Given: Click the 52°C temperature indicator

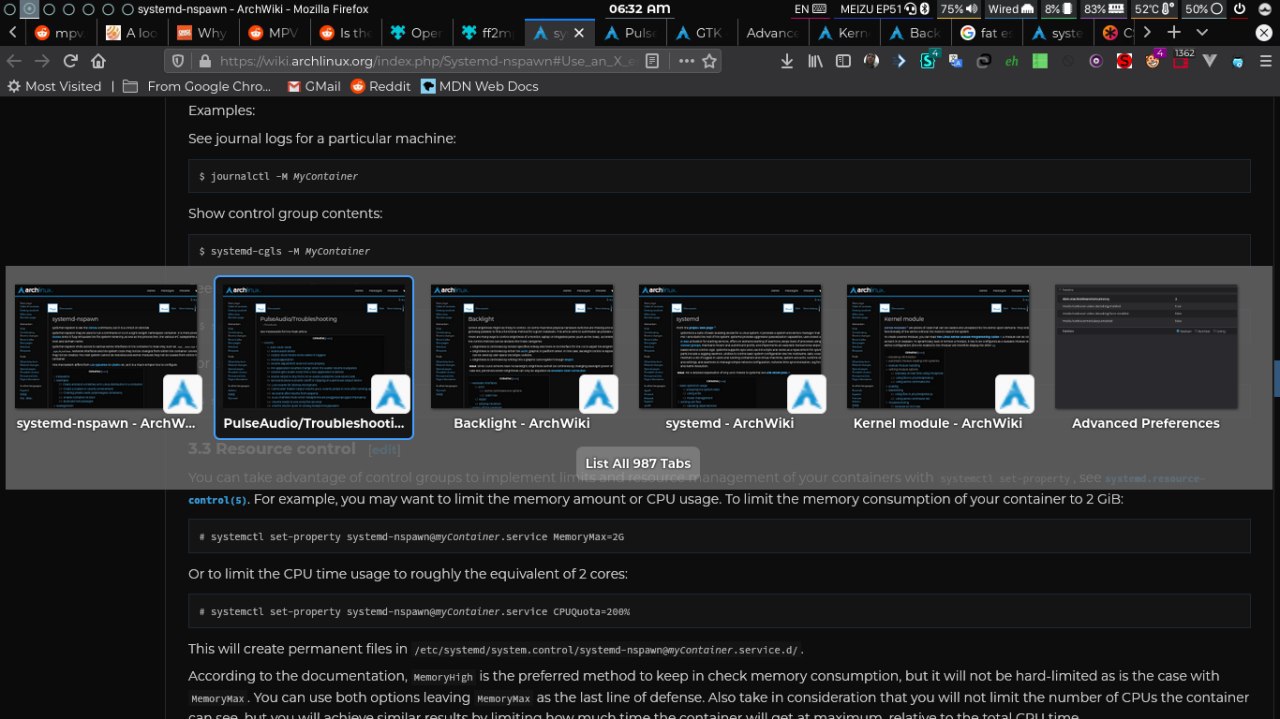Looking at the screenshot, I should 1153,8.
